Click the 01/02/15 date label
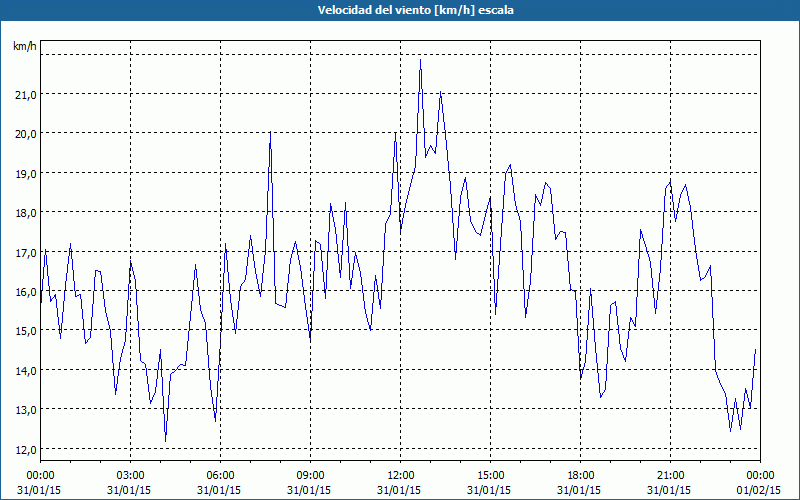Image resolution: width=800 pixels, height=500 pixels. [759, 490]
